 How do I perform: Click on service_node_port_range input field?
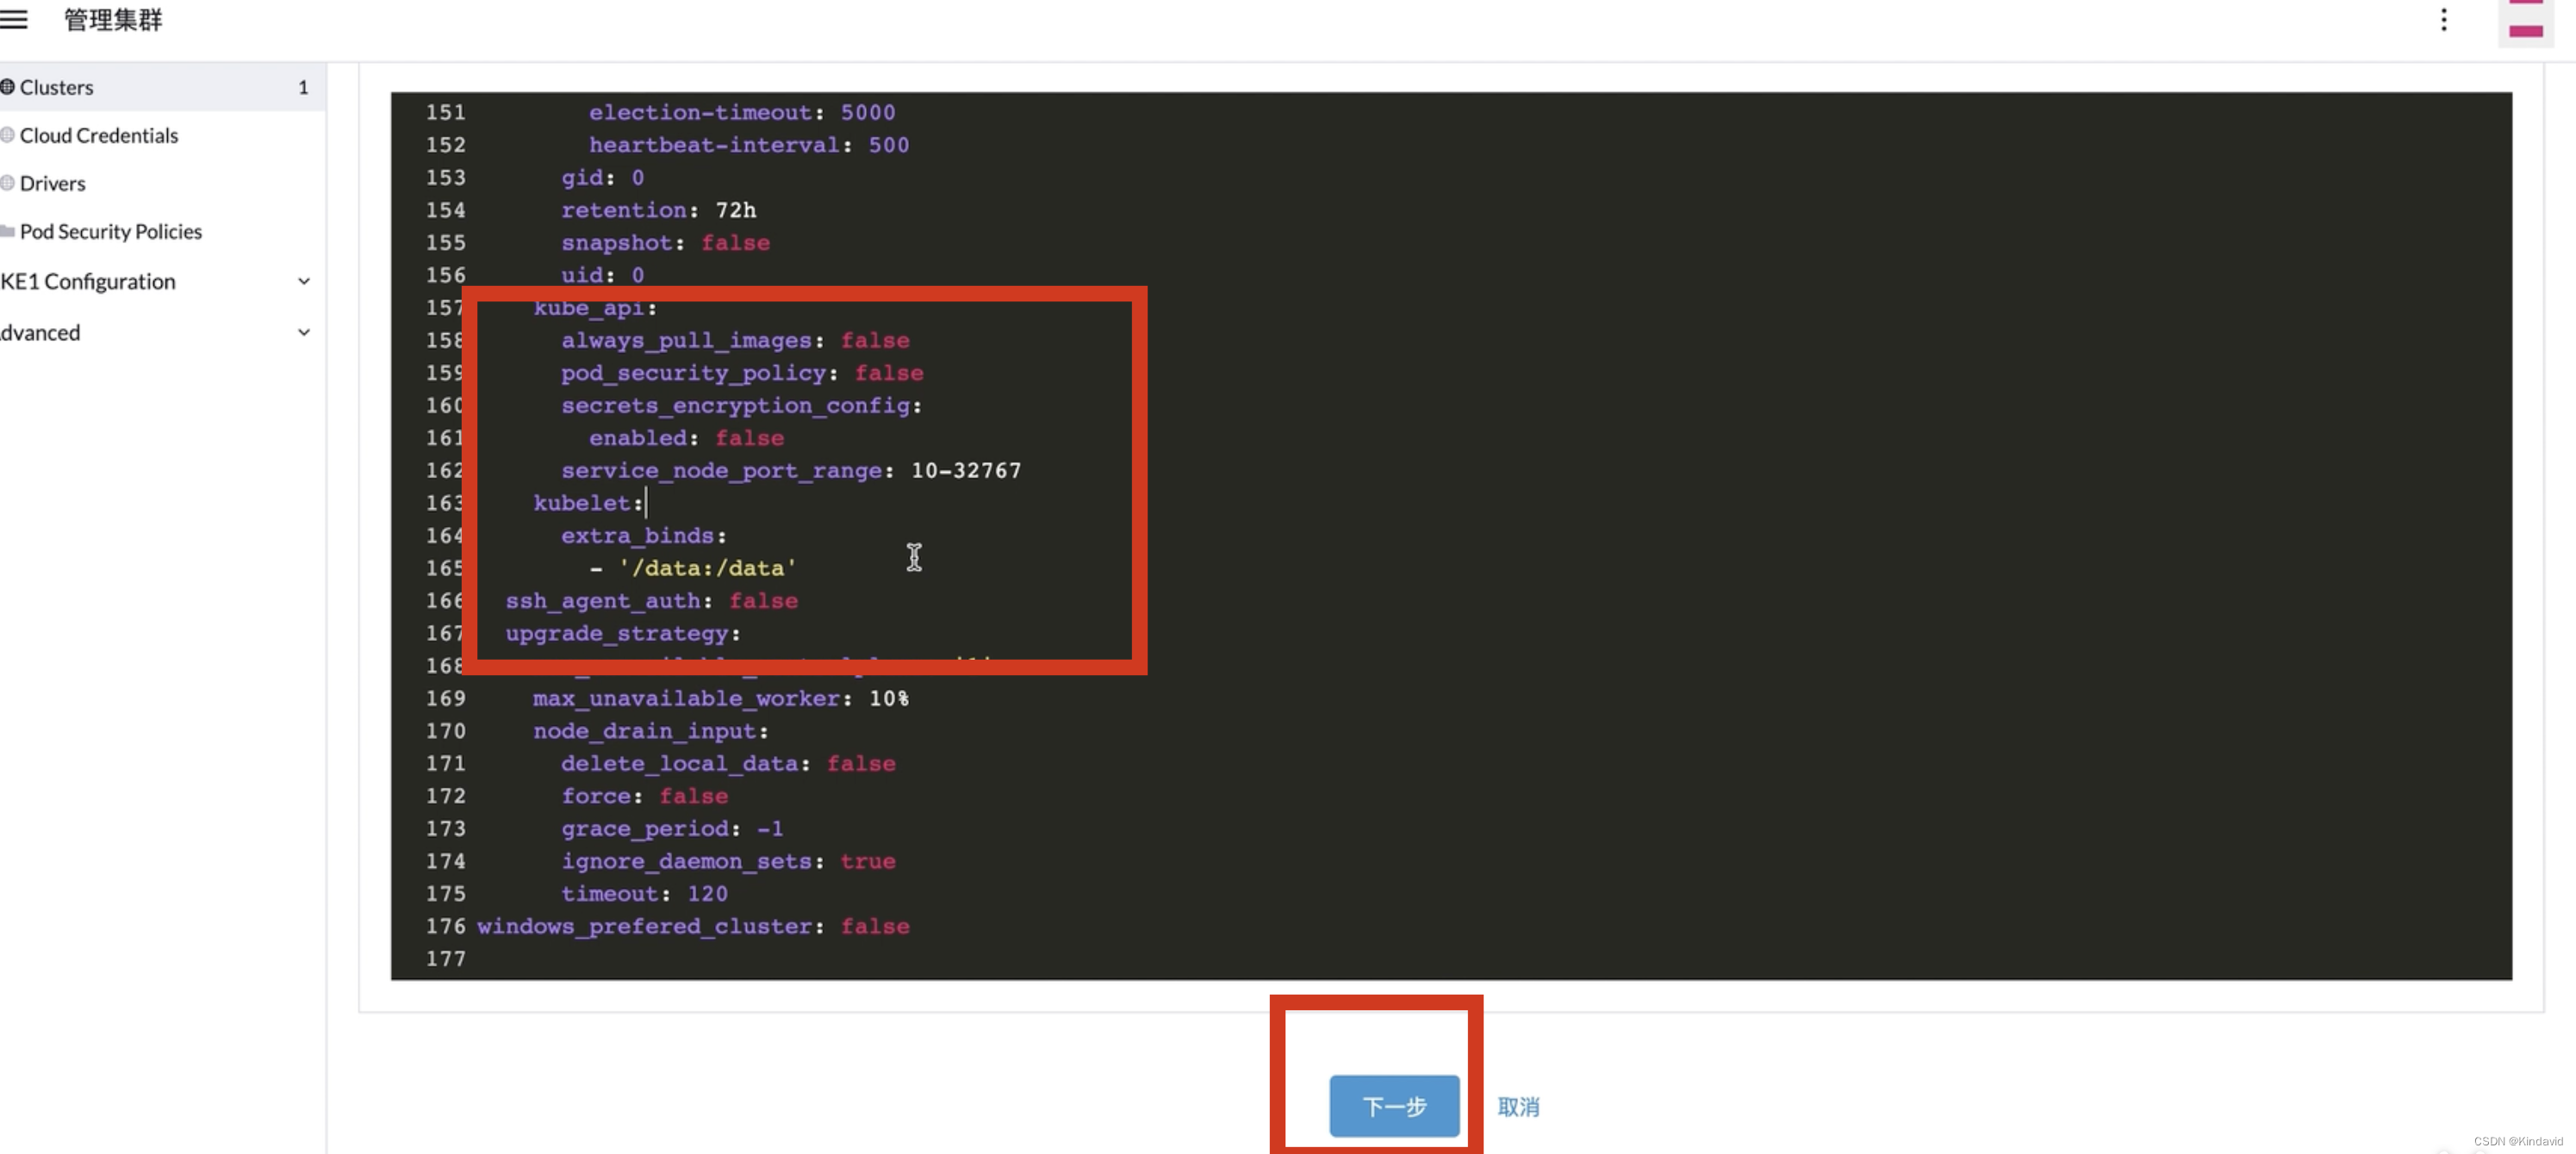point(966,471)
